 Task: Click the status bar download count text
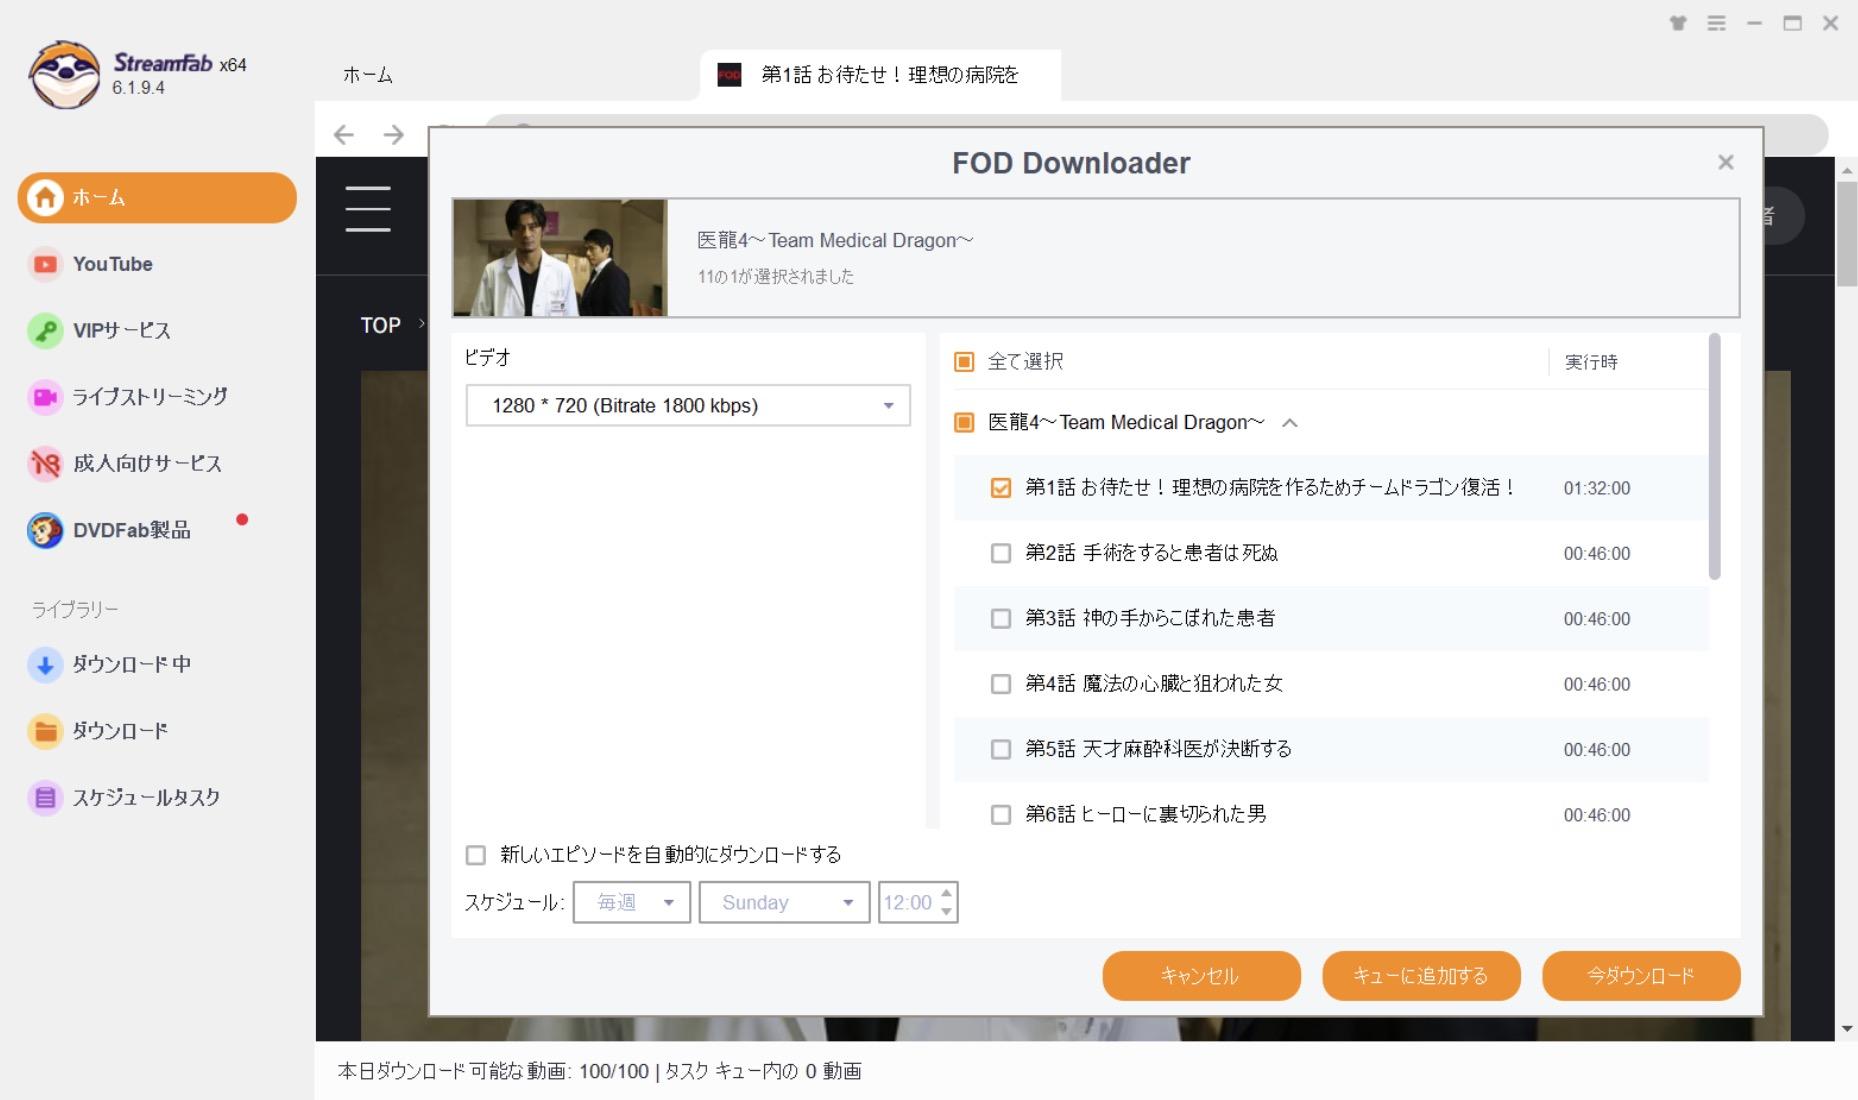[x=600, y=1071]
